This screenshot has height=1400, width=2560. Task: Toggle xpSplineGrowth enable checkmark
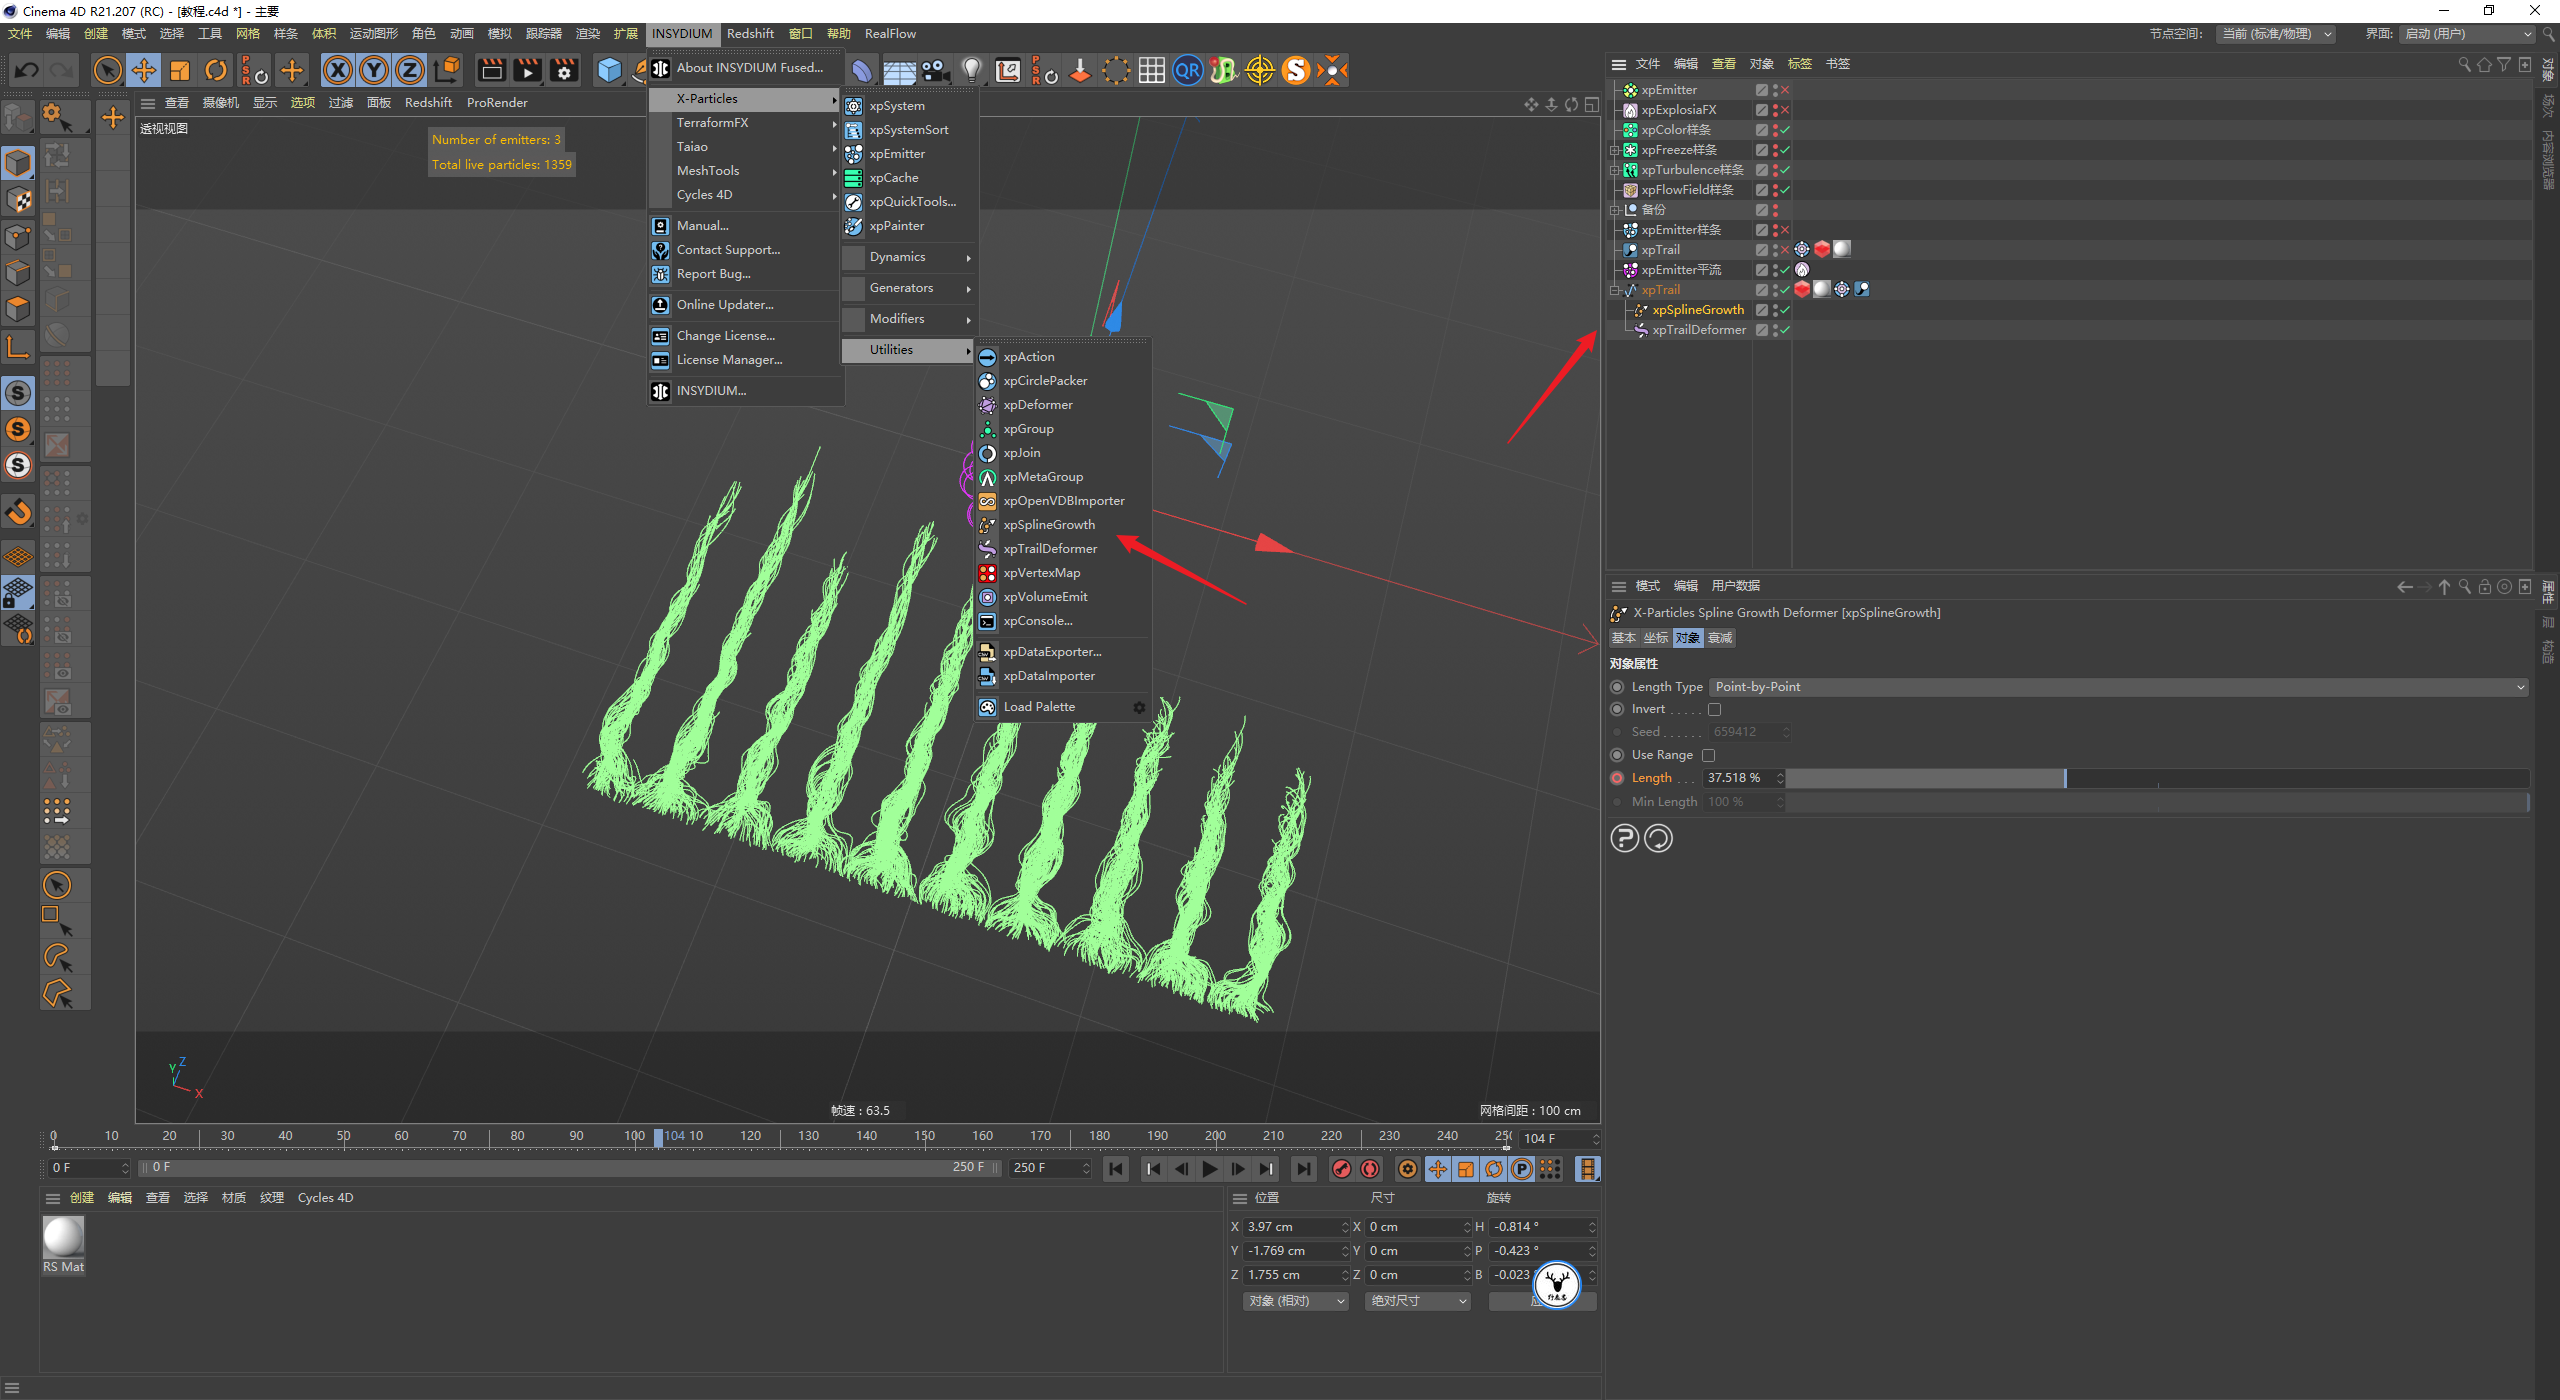pos(1785,310)
